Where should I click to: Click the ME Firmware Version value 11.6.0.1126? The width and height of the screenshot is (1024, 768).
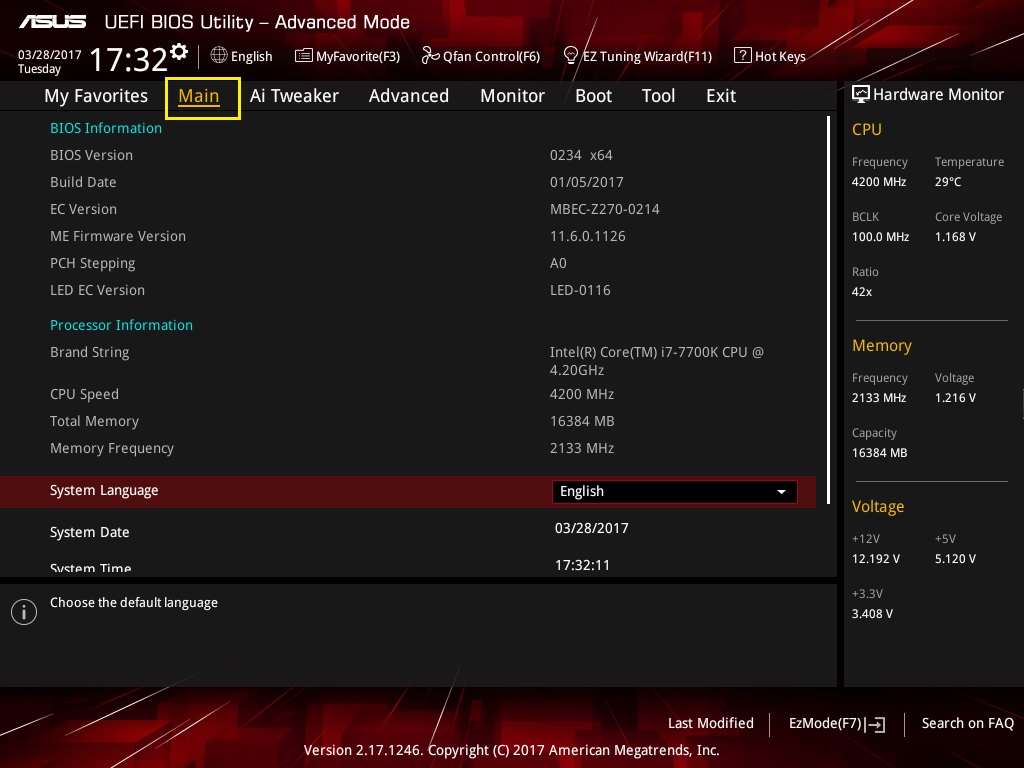tap(588, 236)
